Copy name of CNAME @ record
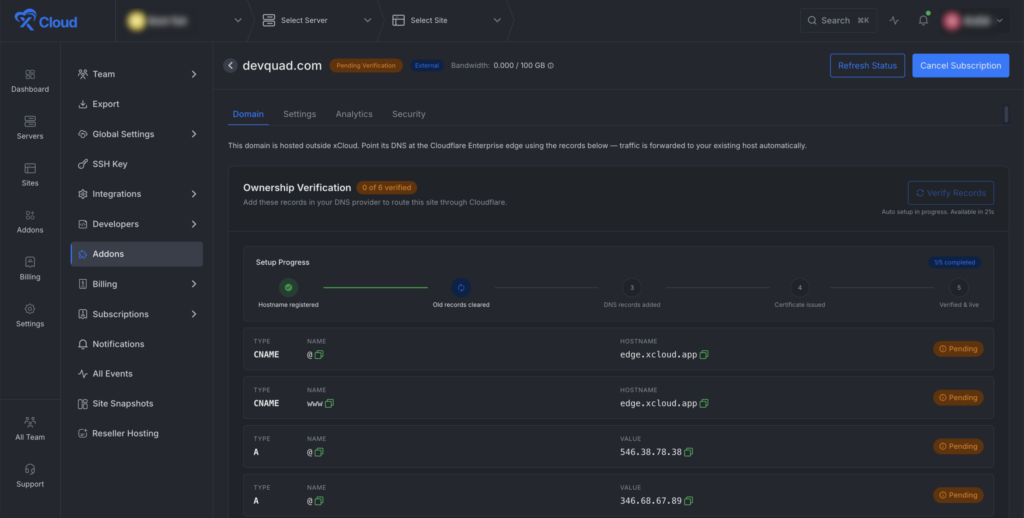 point(319,355)
